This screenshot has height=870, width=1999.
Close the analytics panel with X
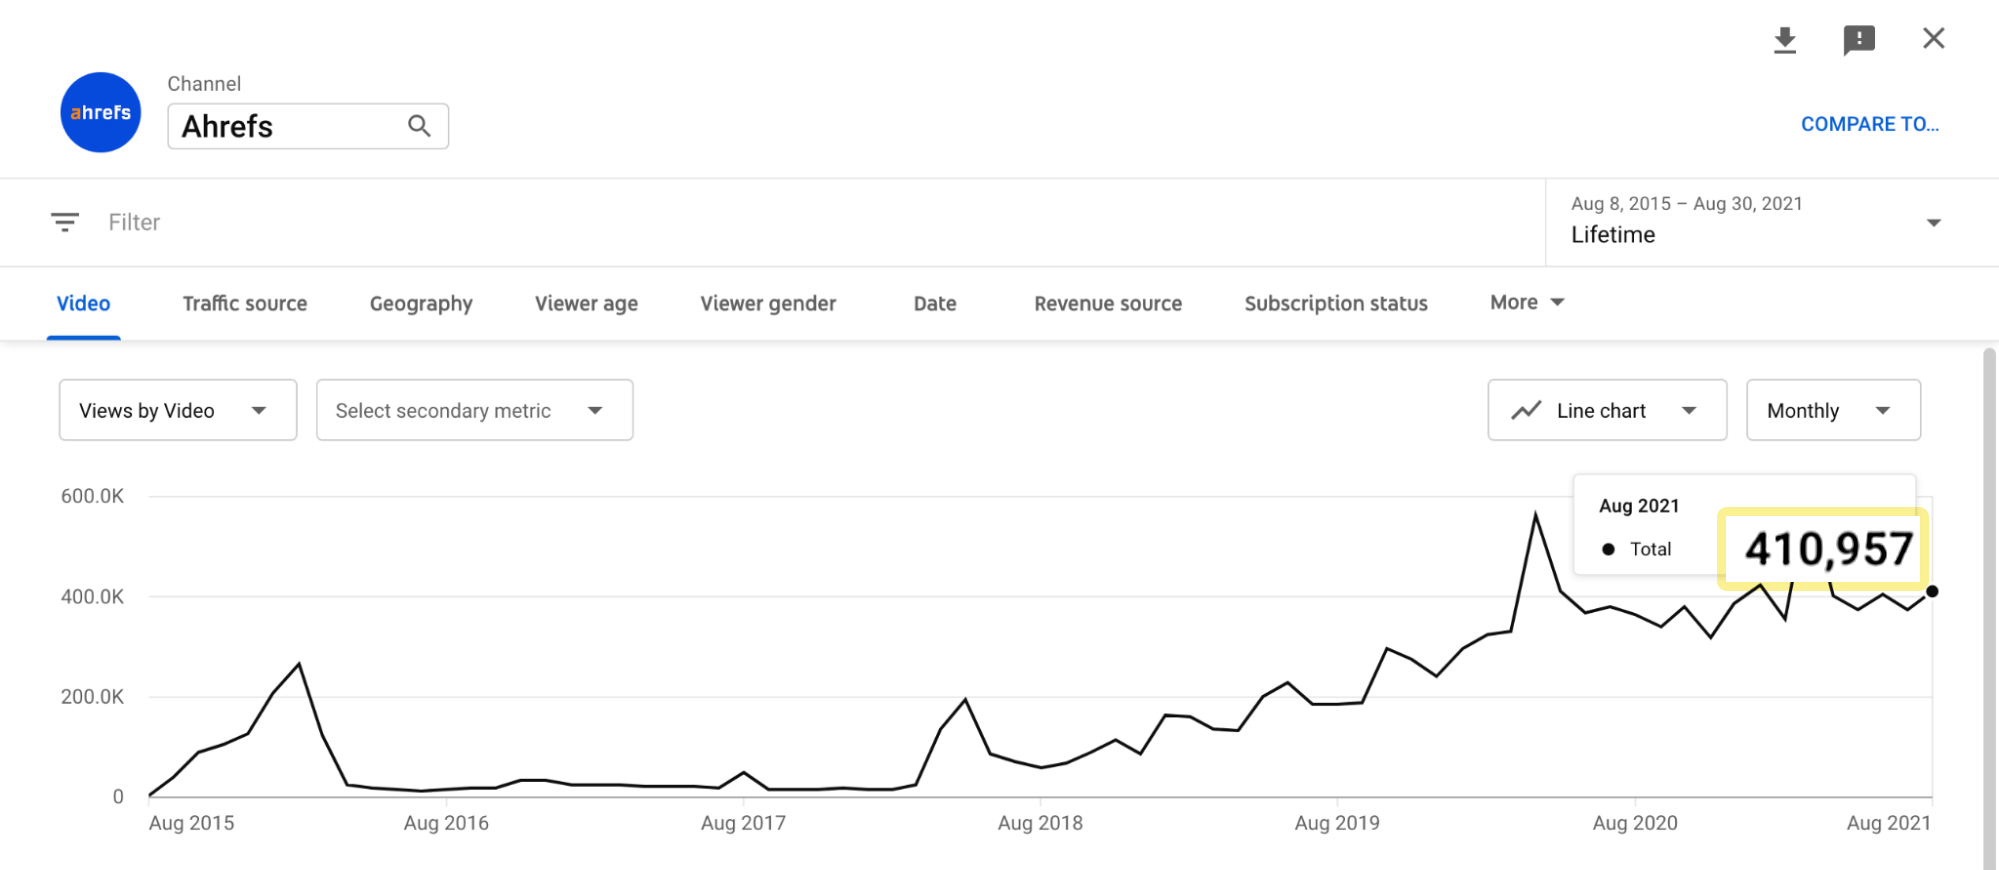coord(1934,39)
